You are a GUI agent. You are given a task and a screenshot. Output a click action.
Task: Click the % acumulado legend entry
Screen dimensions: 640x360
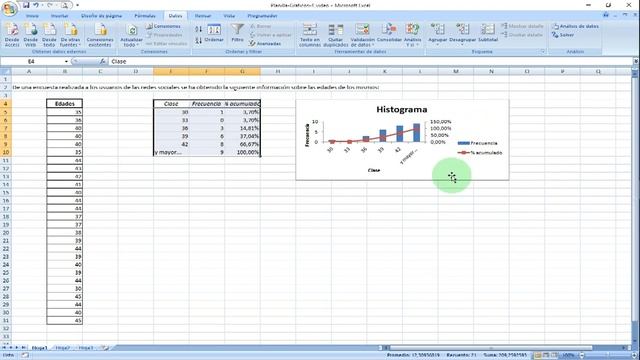coord(480,153)
